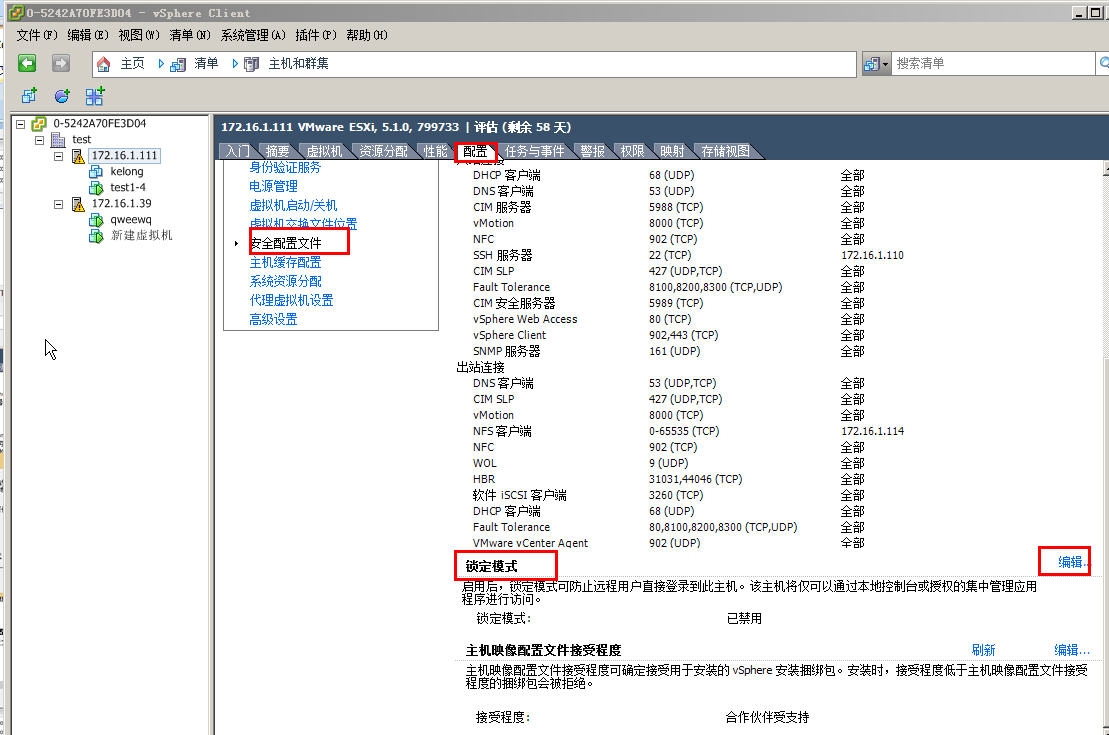Click the inventory icon next to 清单
The height and width of the screenshot is (735, 1109).
[x=178, y=64]
